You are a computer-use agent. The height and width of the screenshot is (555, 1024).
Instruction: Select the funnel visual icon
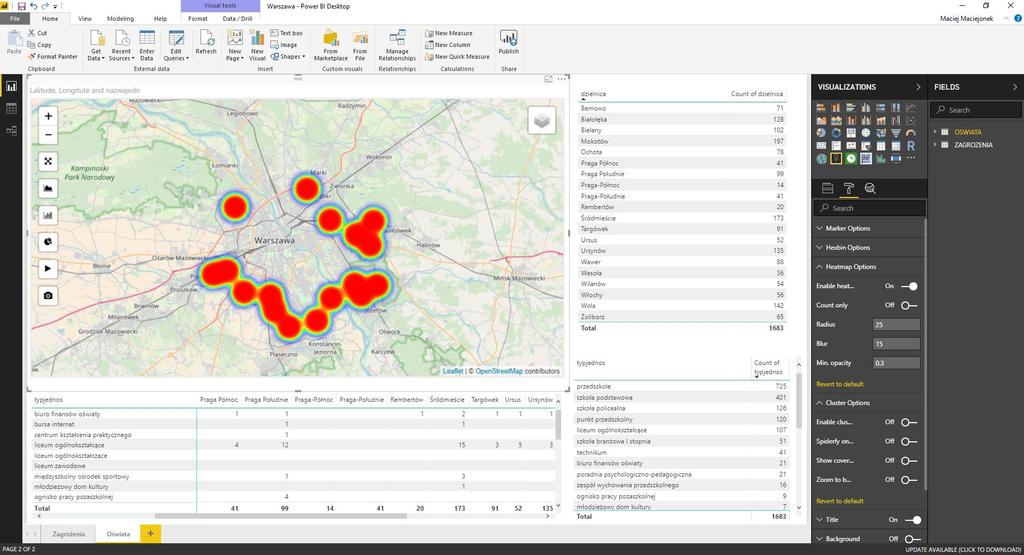[x=895, y=133]
